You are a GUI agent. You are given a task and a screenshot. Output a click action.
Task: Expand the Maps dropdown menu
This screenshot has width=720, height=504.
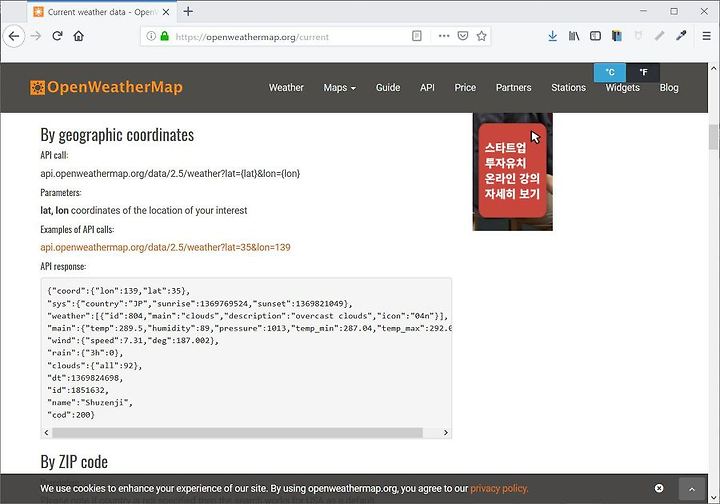coord(339,88)
